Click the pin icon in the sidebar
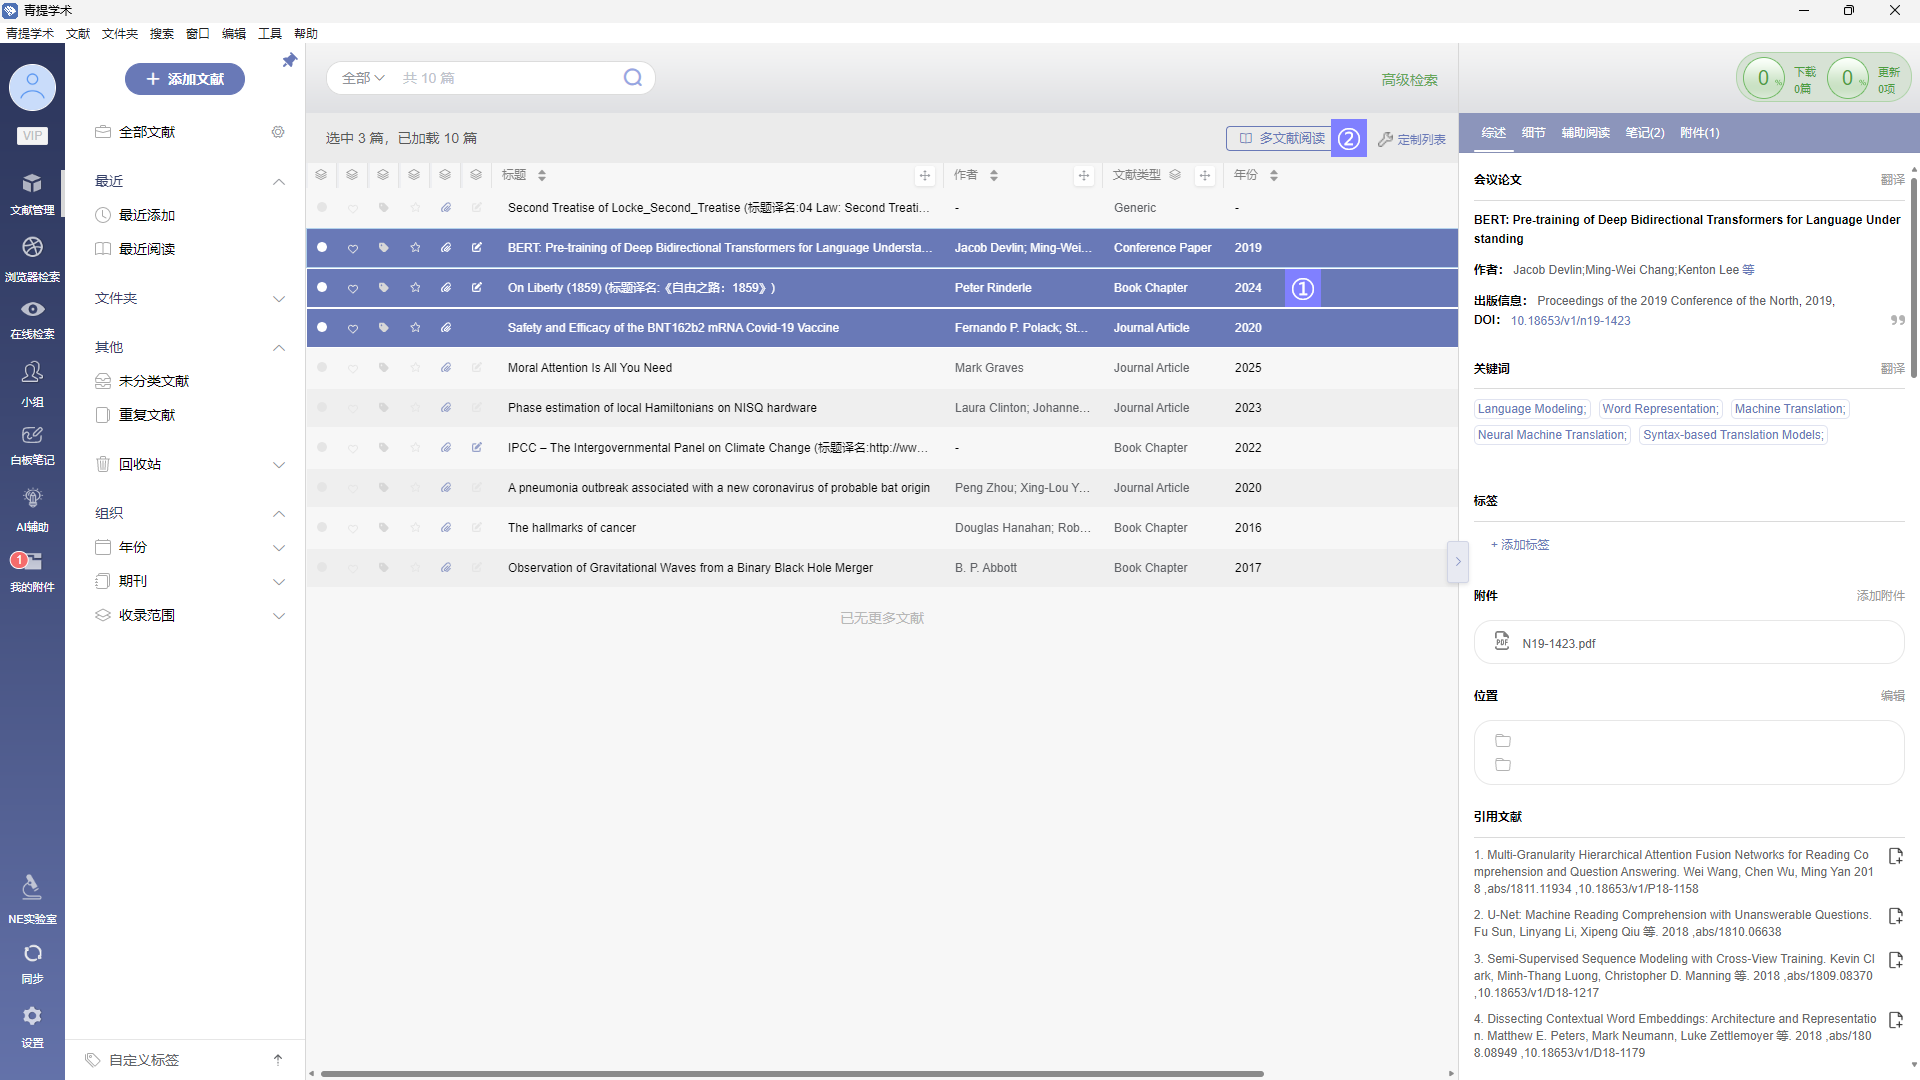1920x1080 pixels. click(289, 61)
